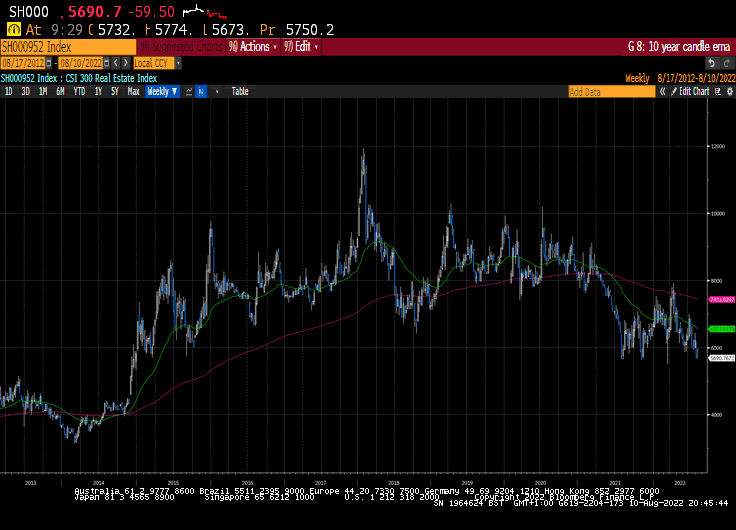Screen dimensions: 736x530
Task: Click the start date field 08/17/2012
Action: pyautogui.click(x=23, y=63)
